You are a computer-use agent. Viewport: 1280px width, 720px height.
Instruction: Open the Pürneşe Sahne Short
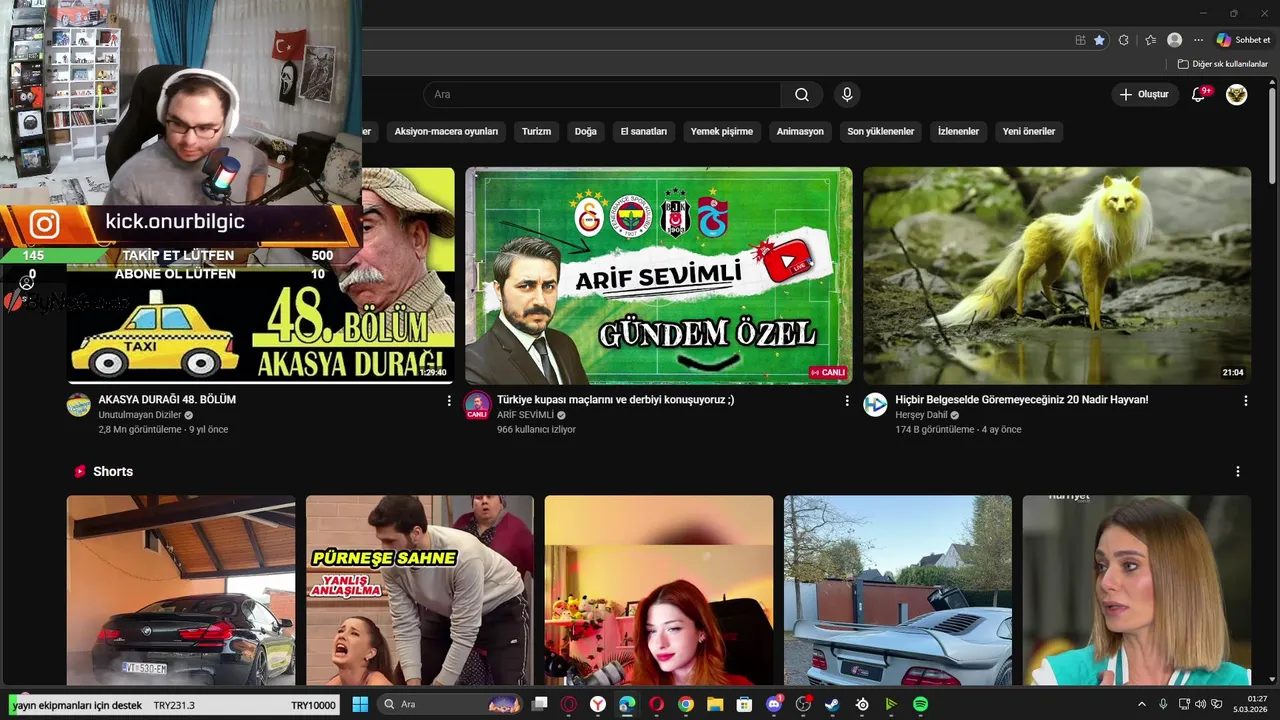[x=420, y=590]
